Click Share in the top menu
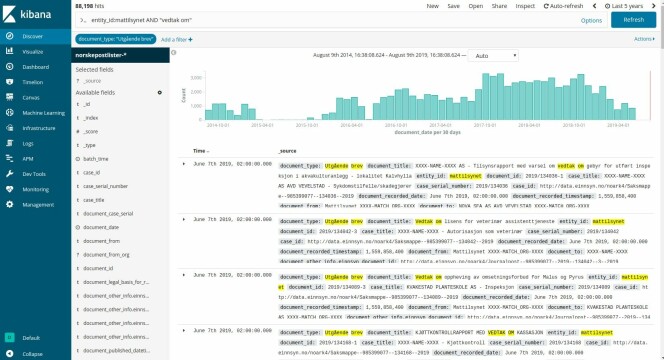This screenshot has height=360, width=664. [499, 6]
